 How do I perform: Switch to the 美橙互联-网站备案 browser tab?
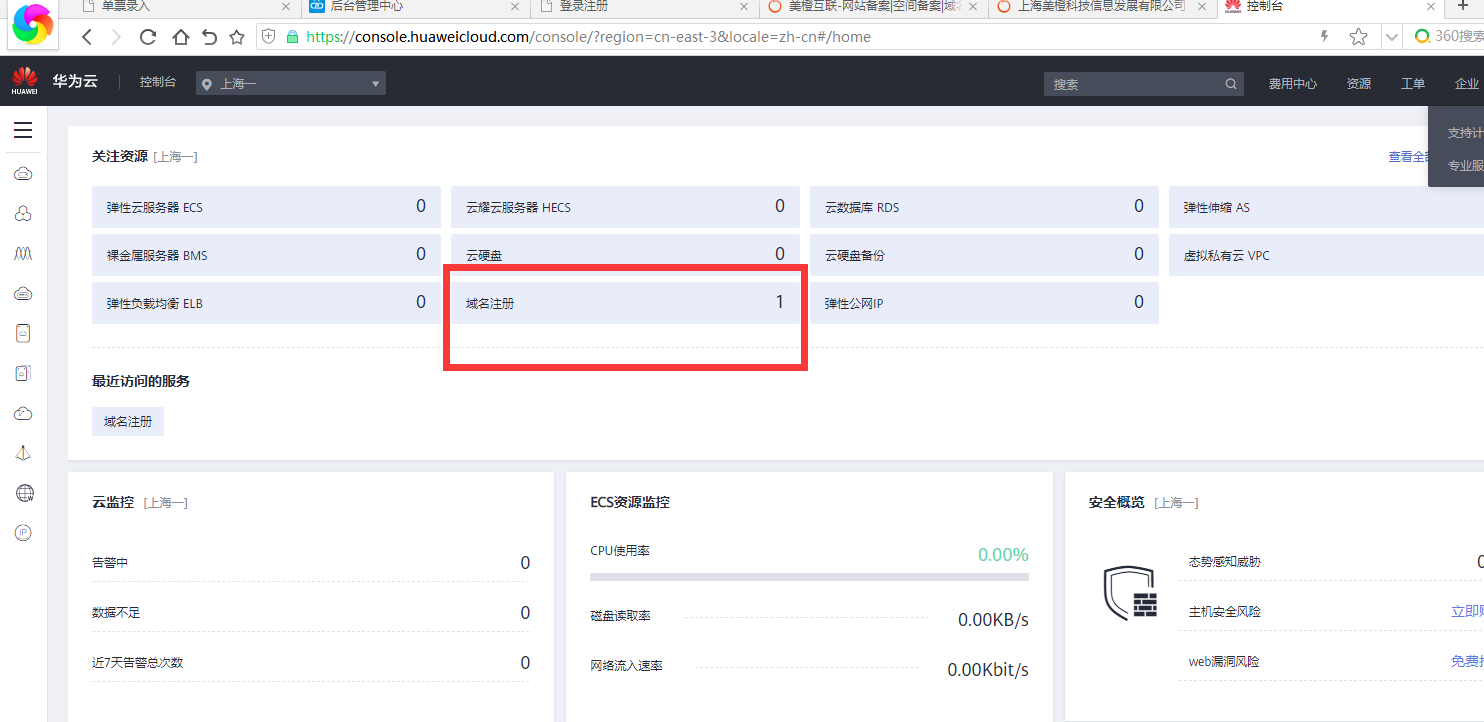click(873, 6)
